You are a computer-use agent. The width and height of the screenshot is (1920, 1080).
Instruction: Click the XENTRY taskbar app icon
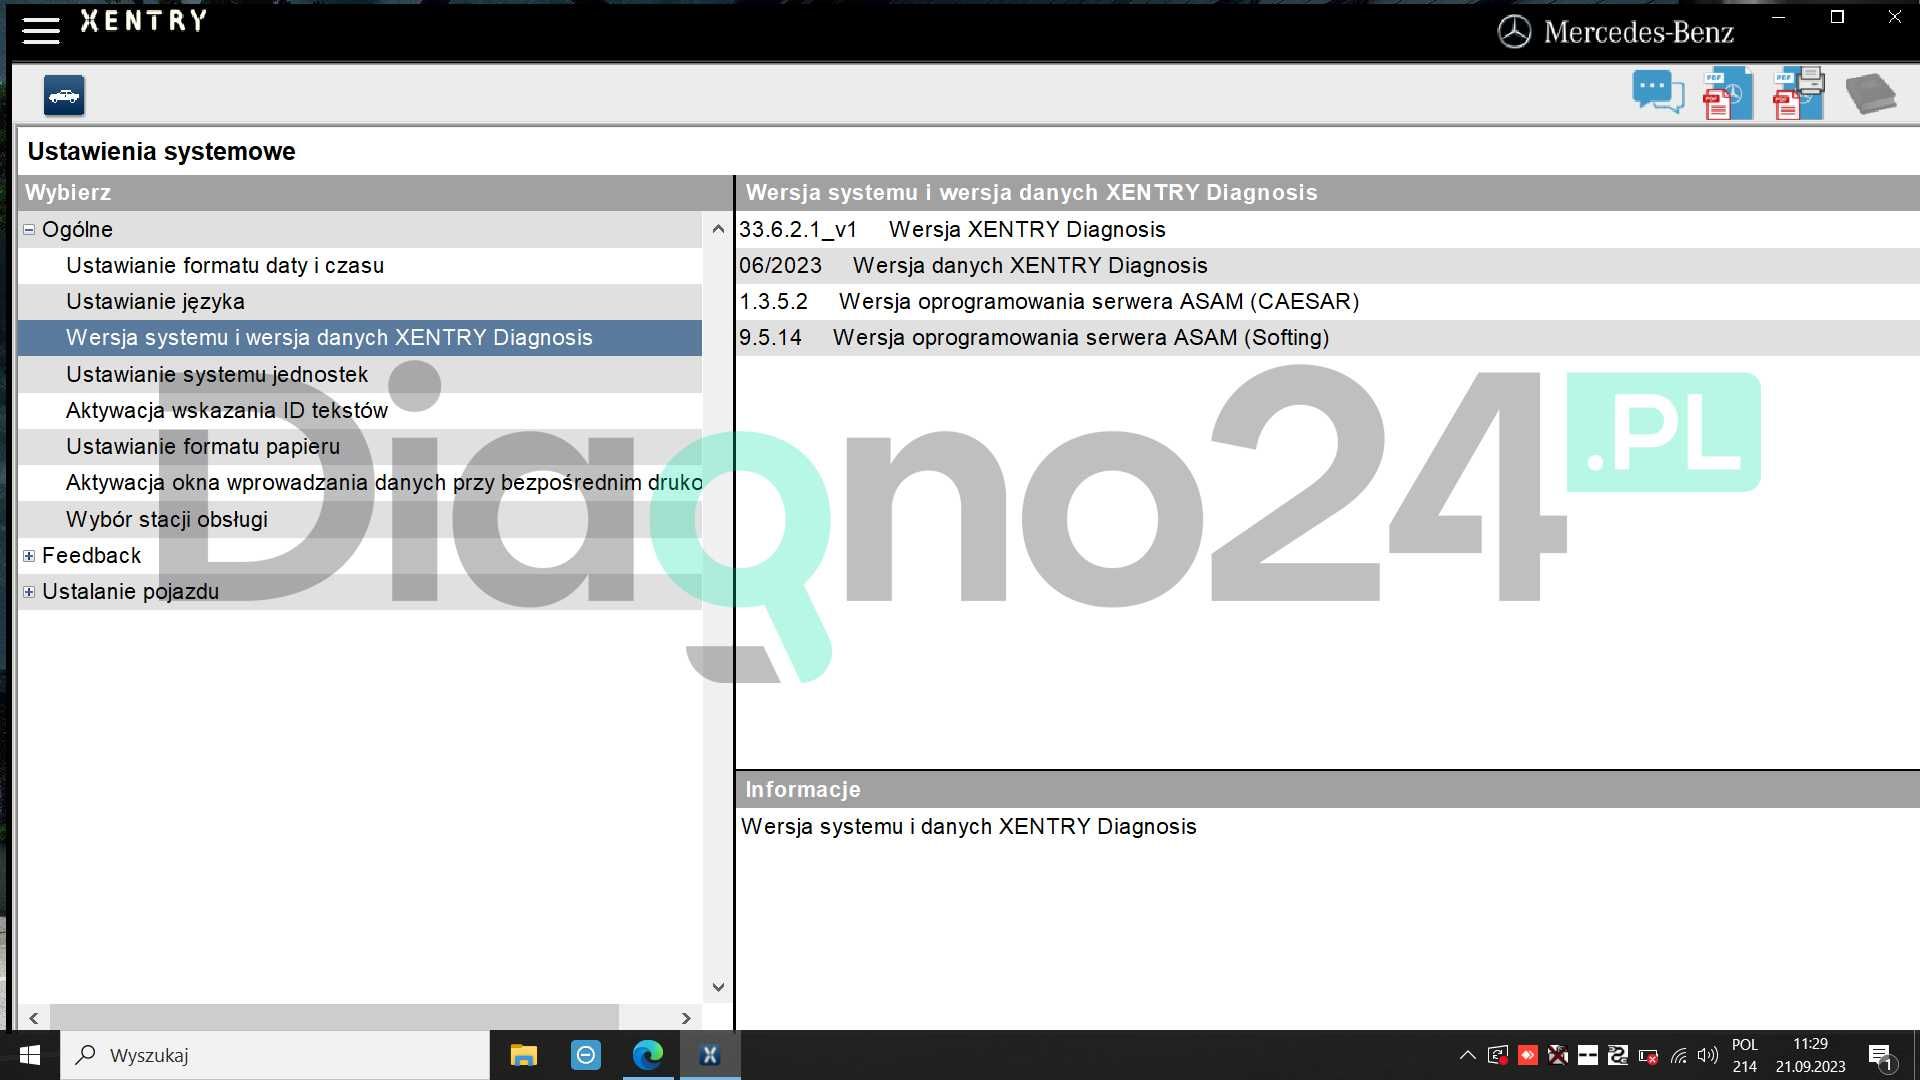[710, 1055]
